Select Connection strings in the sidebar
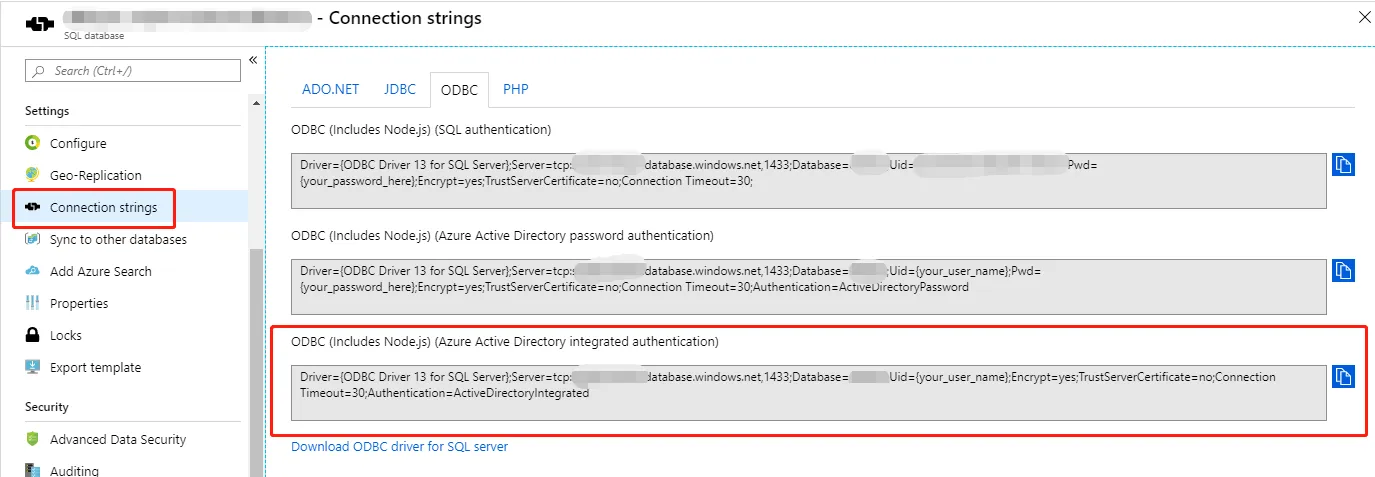 click(103, 207)
